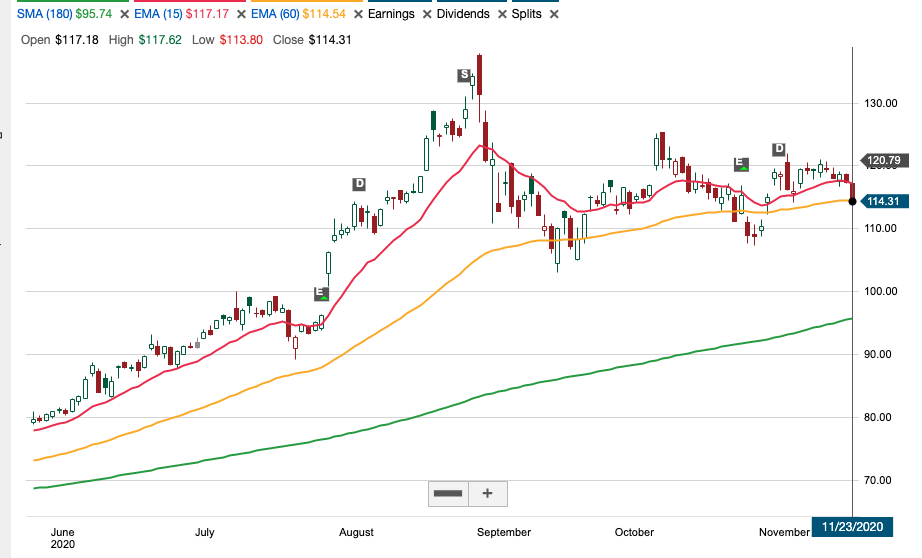Screen dimensions: 922x558
Task: Click the September label on time axis
Action: [x=504, y=532]
